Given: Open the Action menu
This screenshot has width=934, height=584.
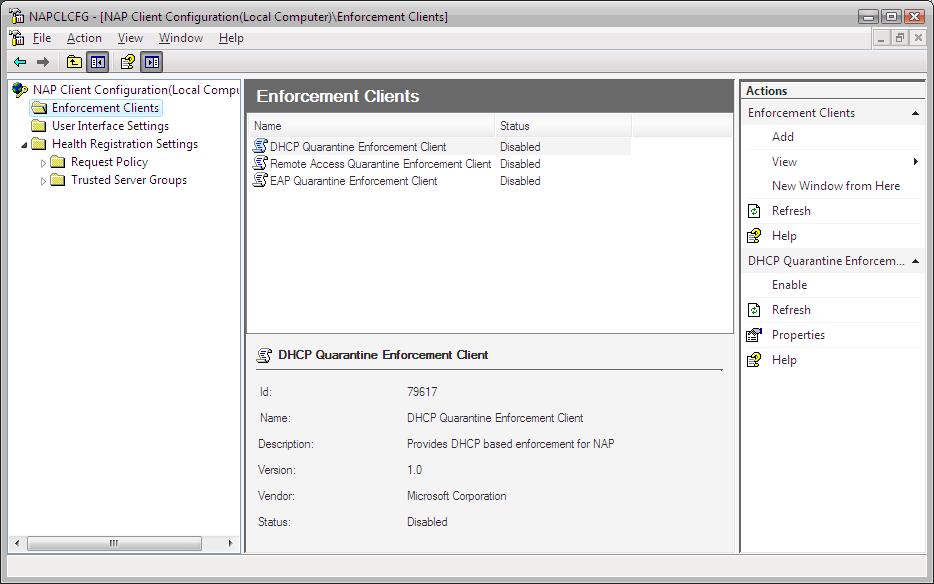Looking at the screenshot, I should point(84,38).
